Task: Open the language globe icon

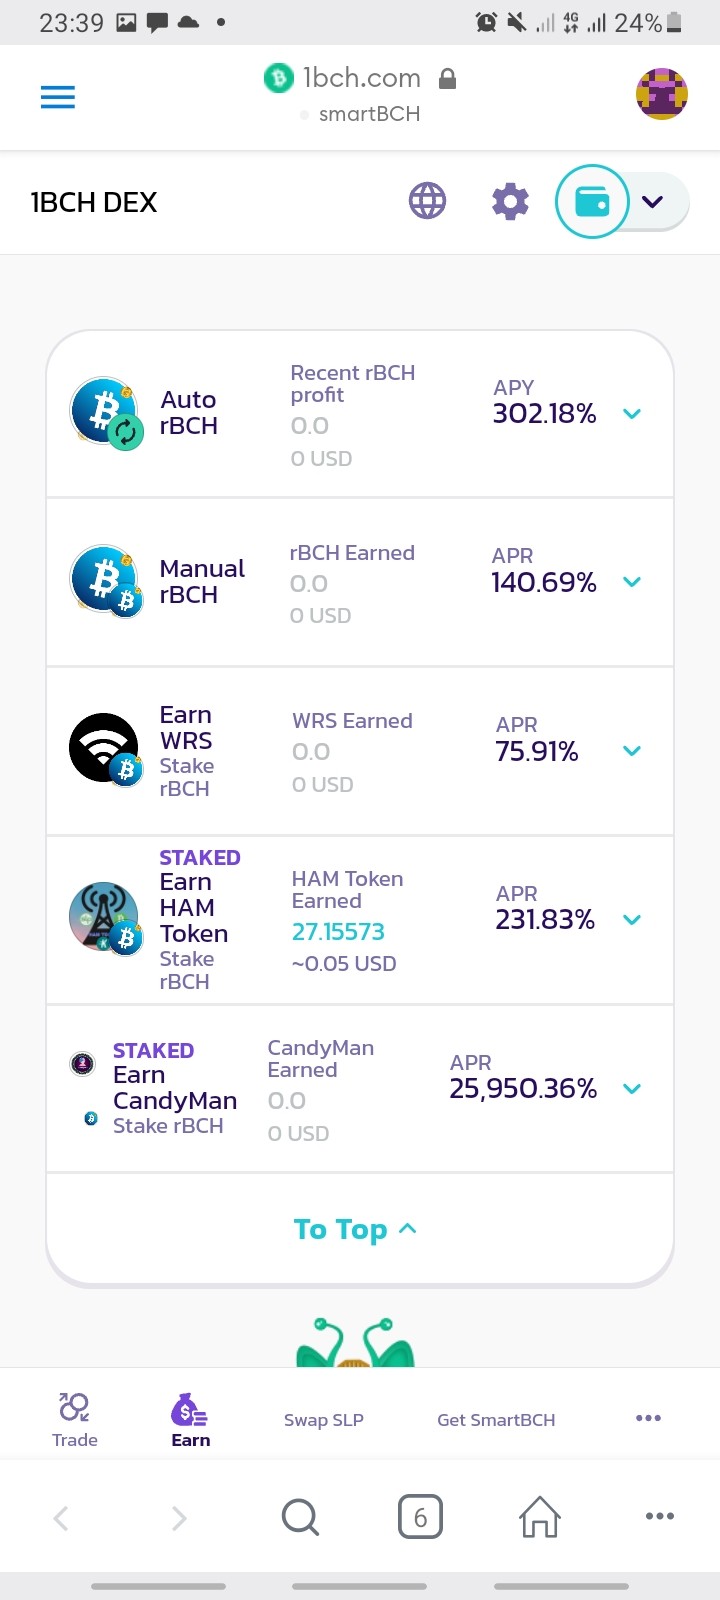Action: point(427,201)
